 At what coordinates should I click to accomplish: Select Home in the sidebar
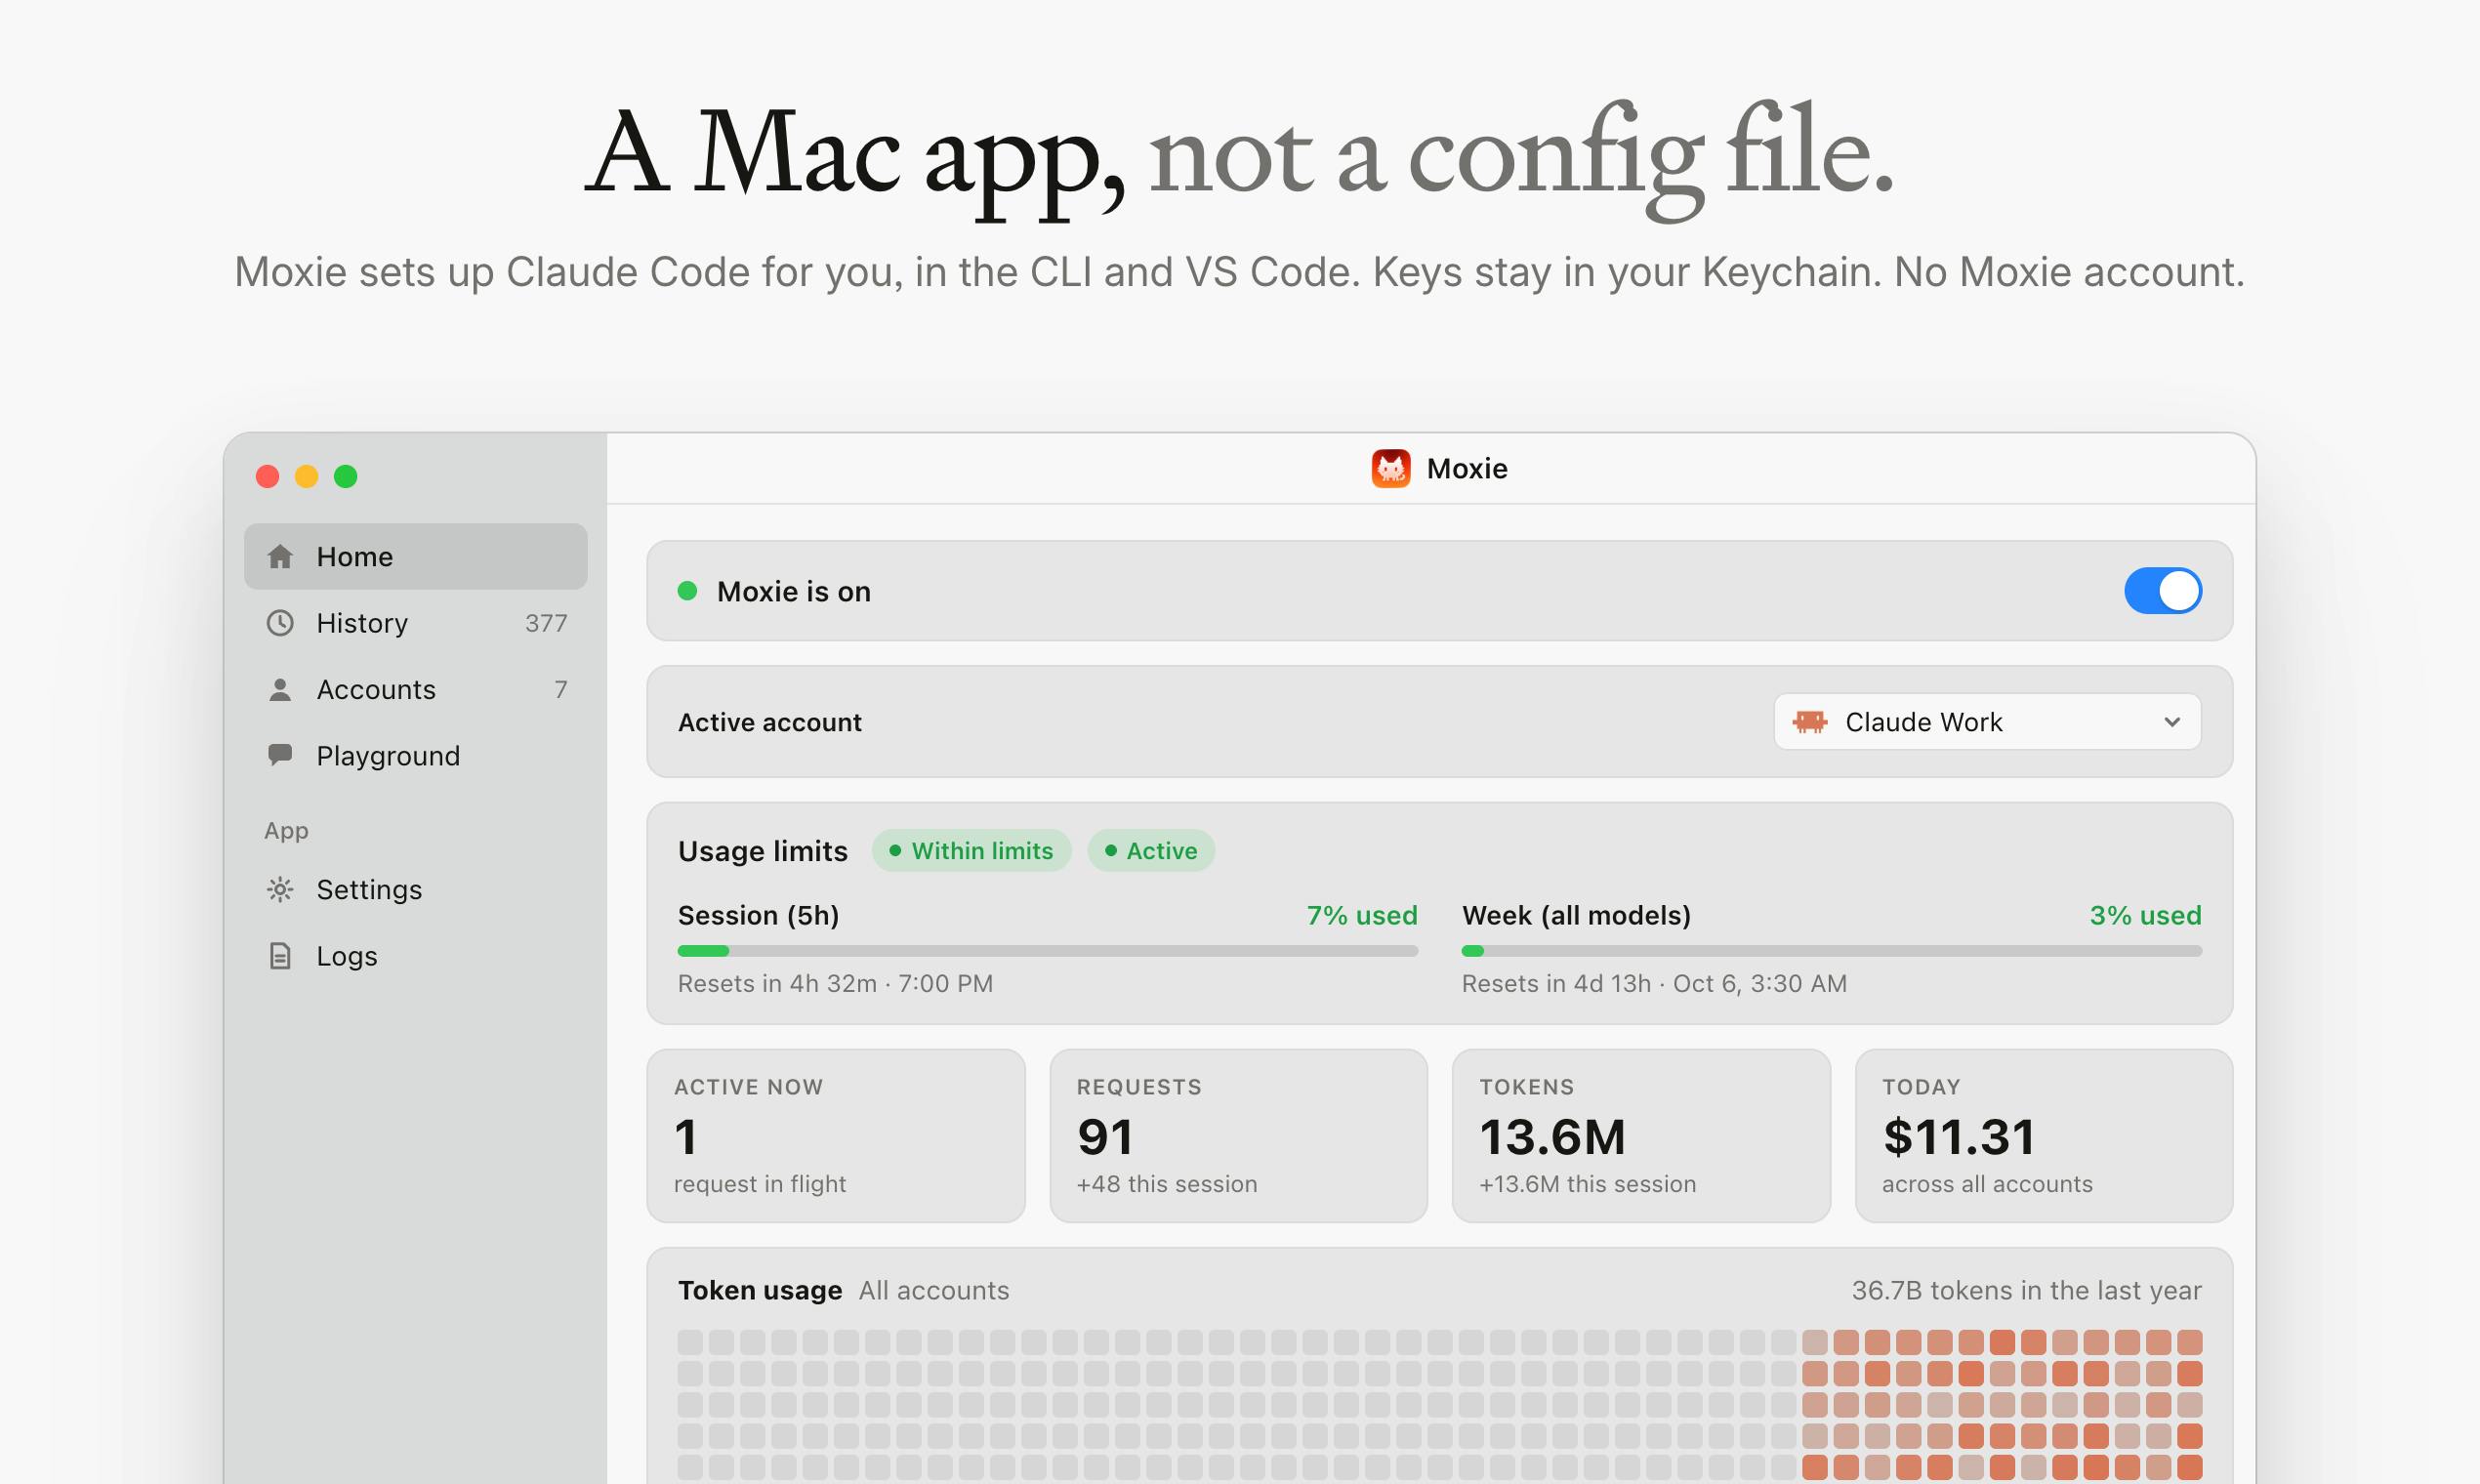pyautogui.click(x=415, y=556)
